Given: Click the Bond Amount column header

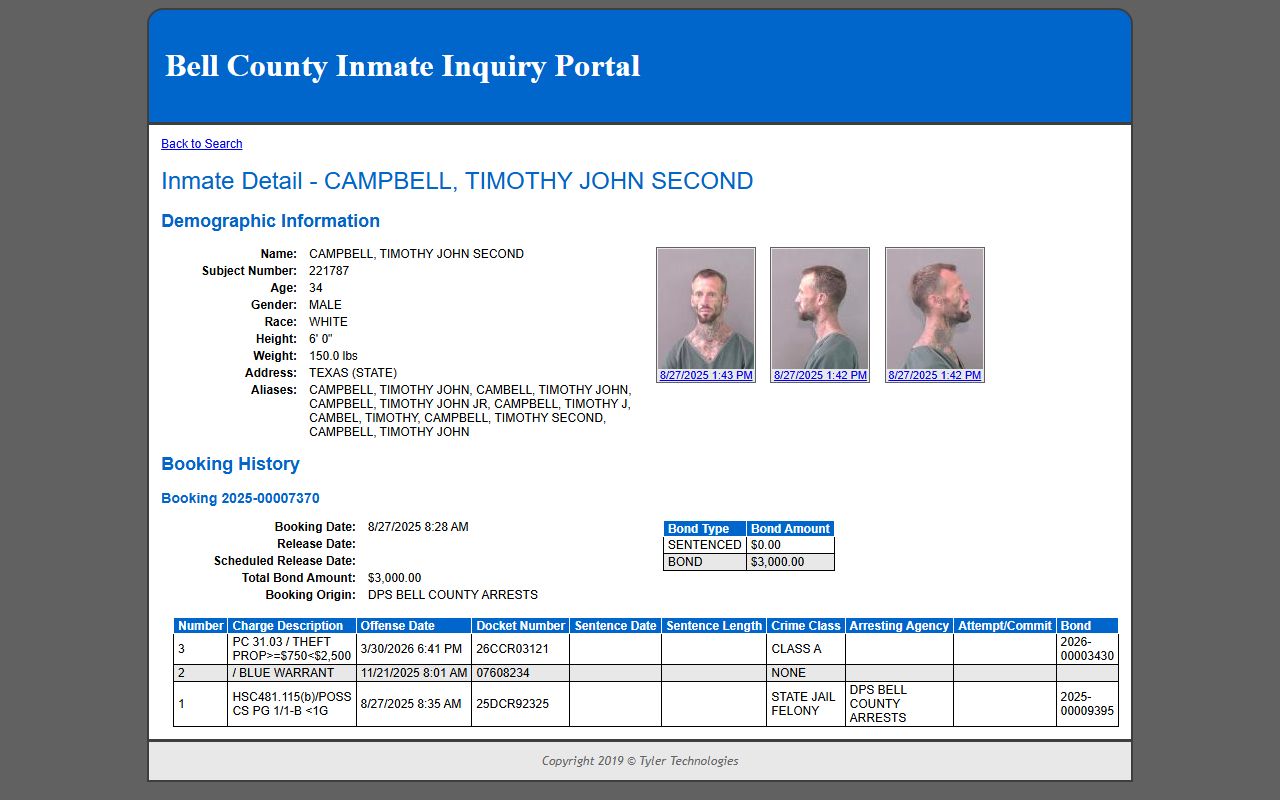Looking at the screenshot, I should [x=790, y=529].
